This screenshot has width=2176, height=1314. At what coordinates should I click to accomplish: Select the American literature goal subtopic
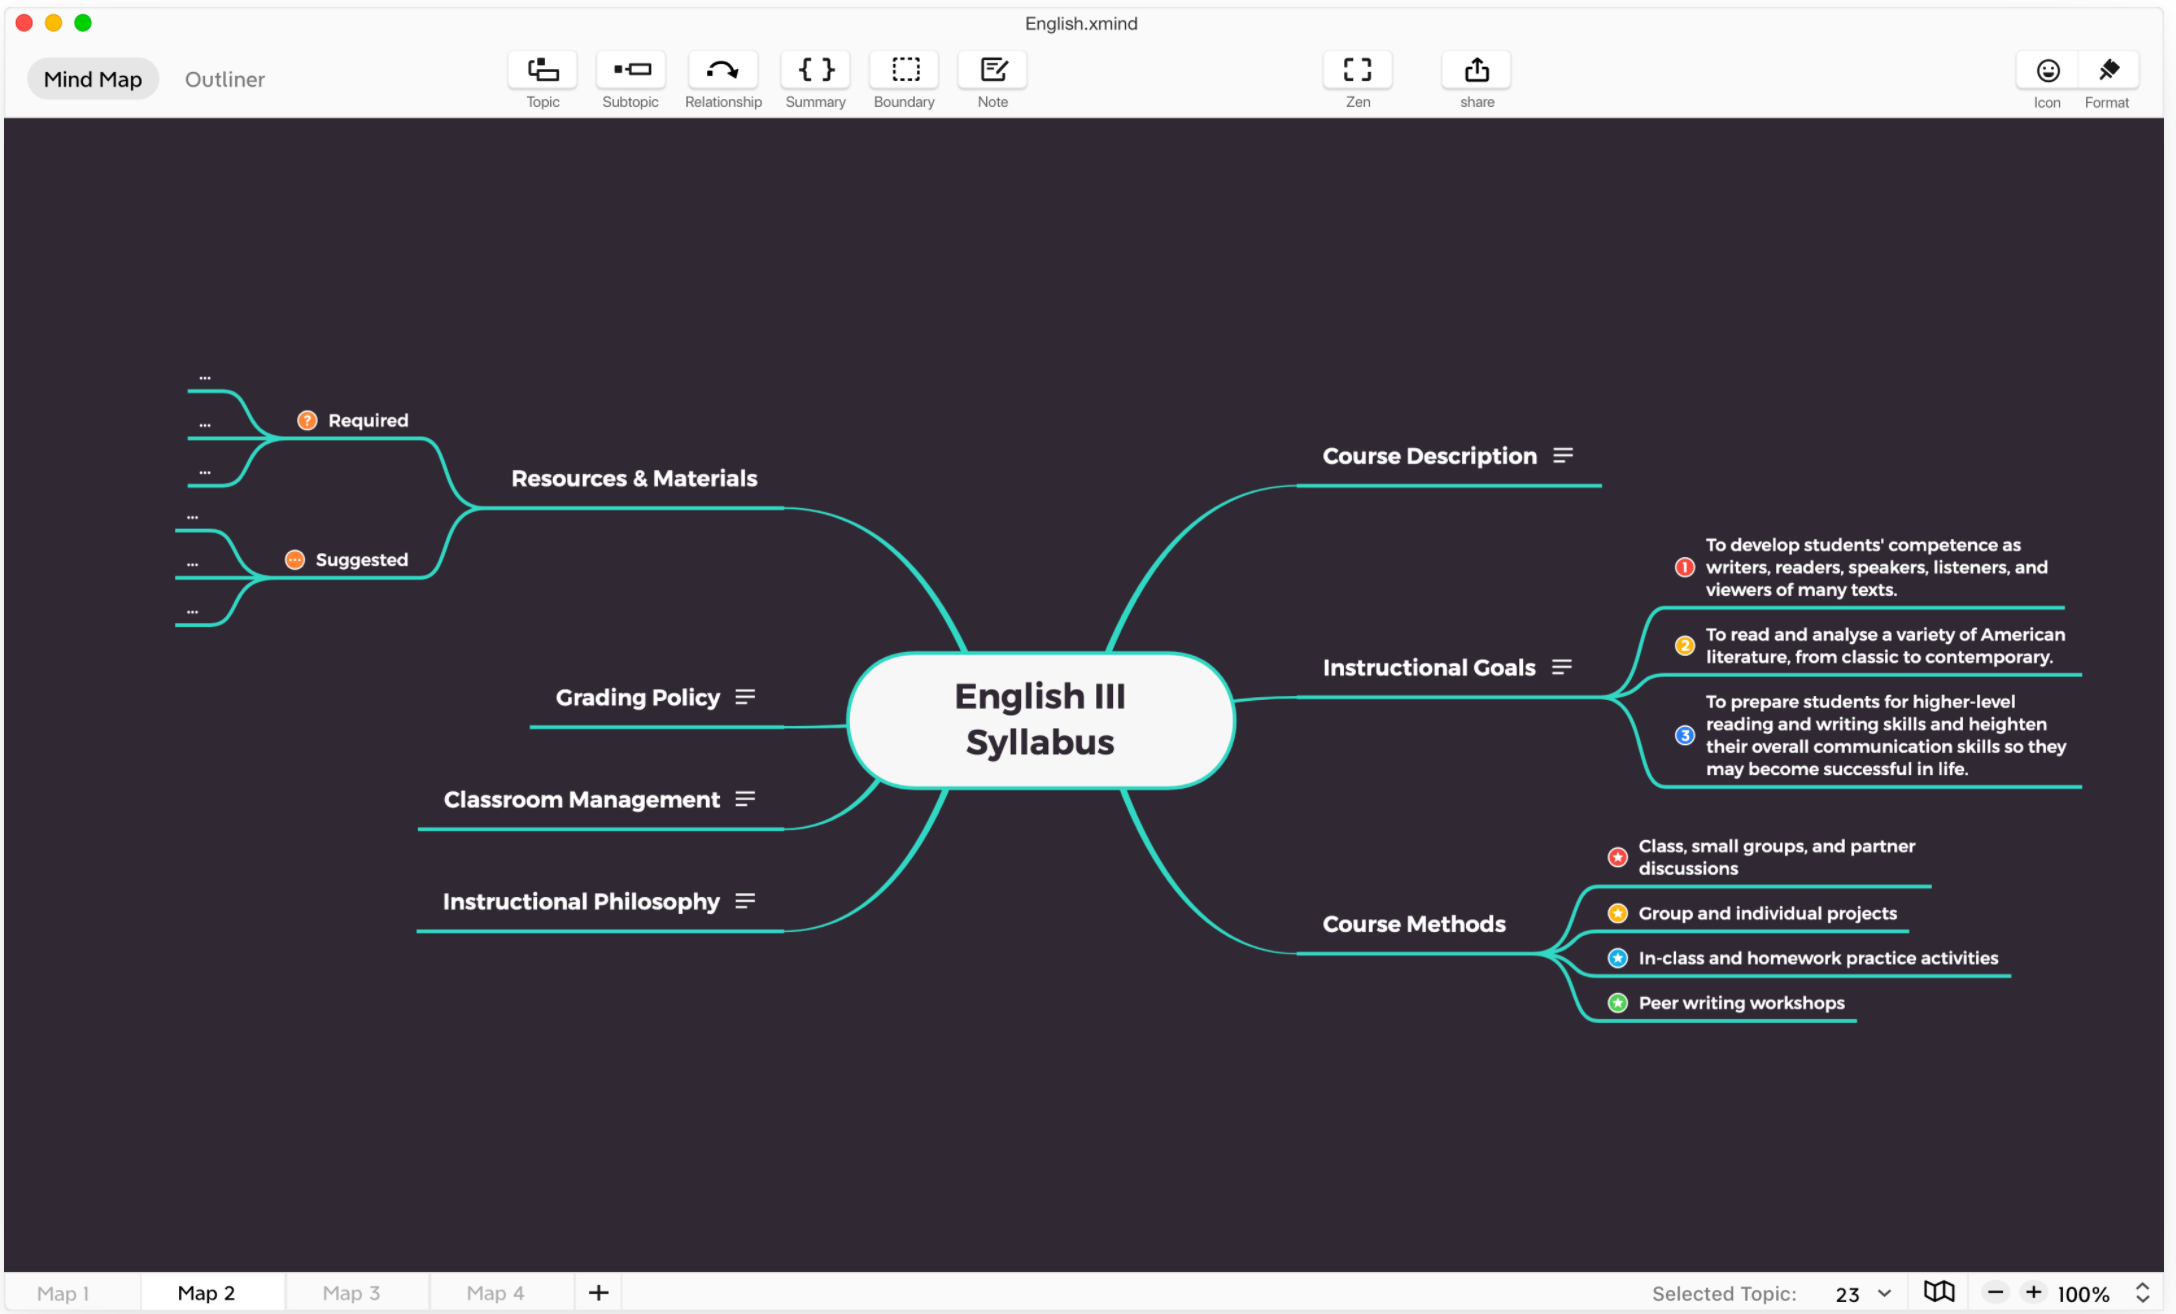[1885, 645]
